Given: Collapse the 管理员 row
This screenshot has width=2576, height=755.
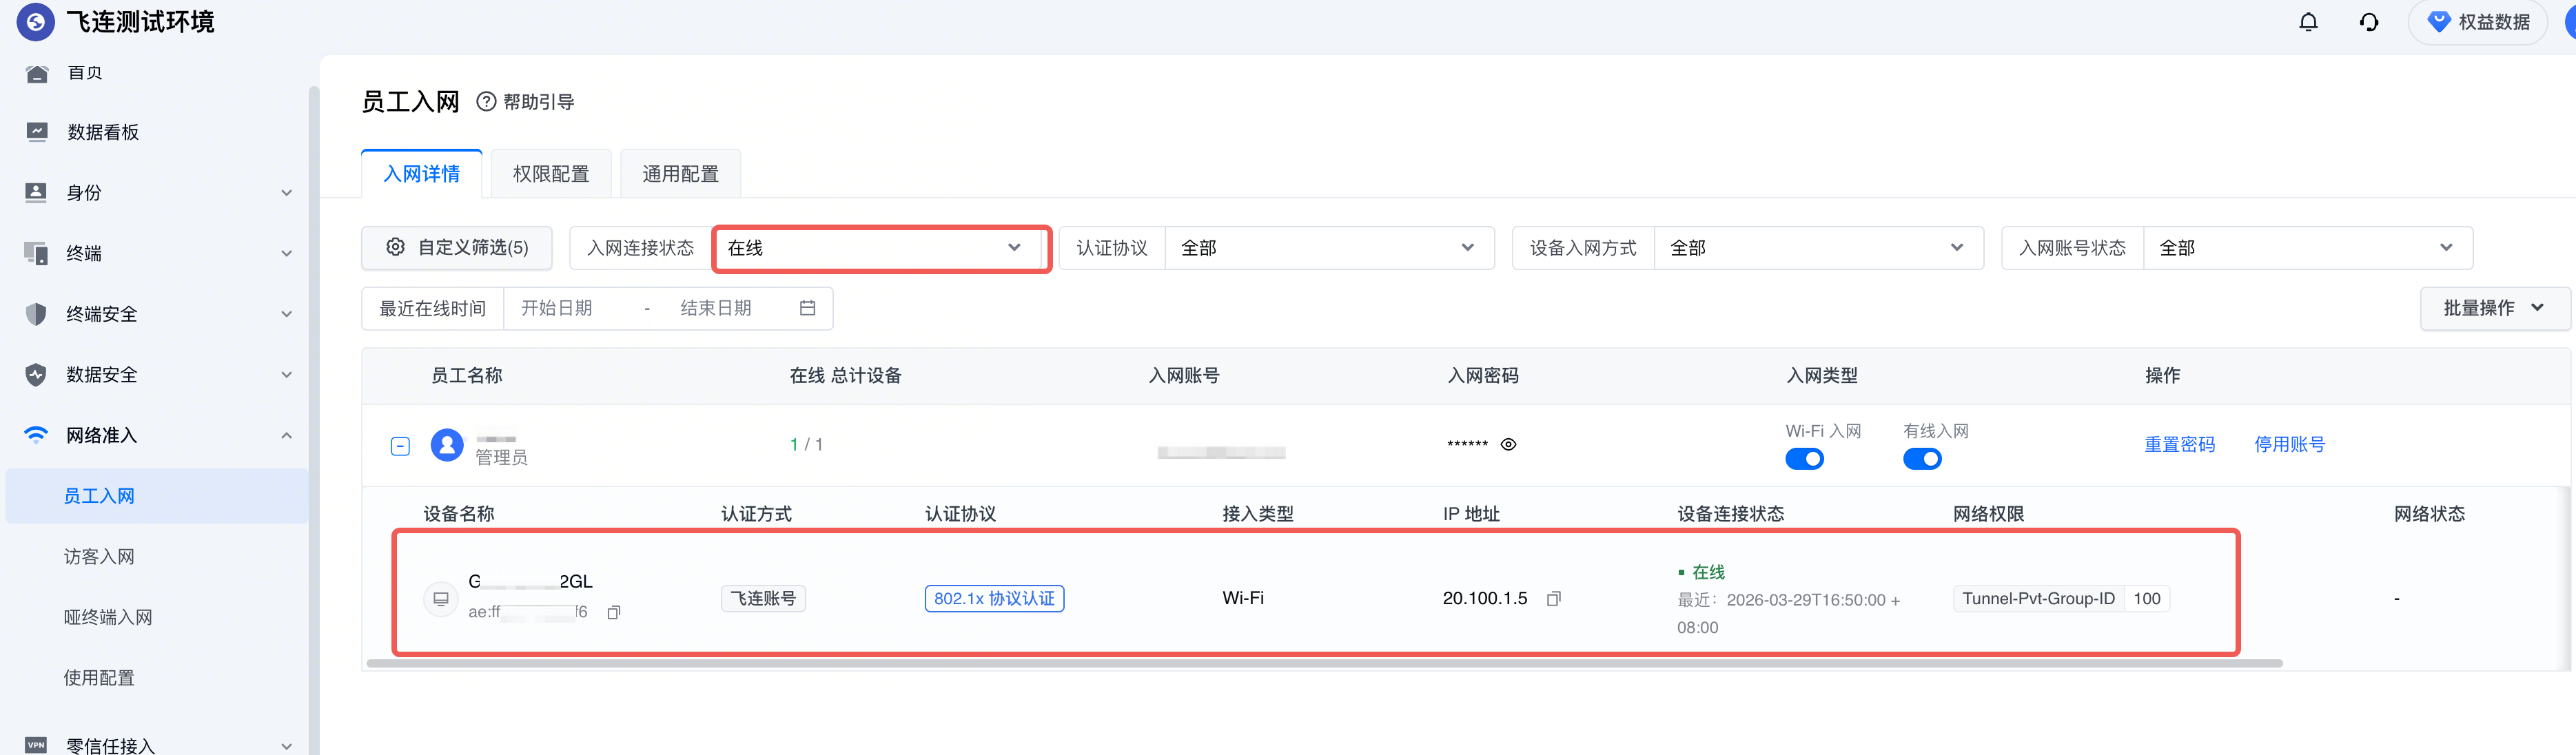Looking at the screenshot, I should coord(400,446).
